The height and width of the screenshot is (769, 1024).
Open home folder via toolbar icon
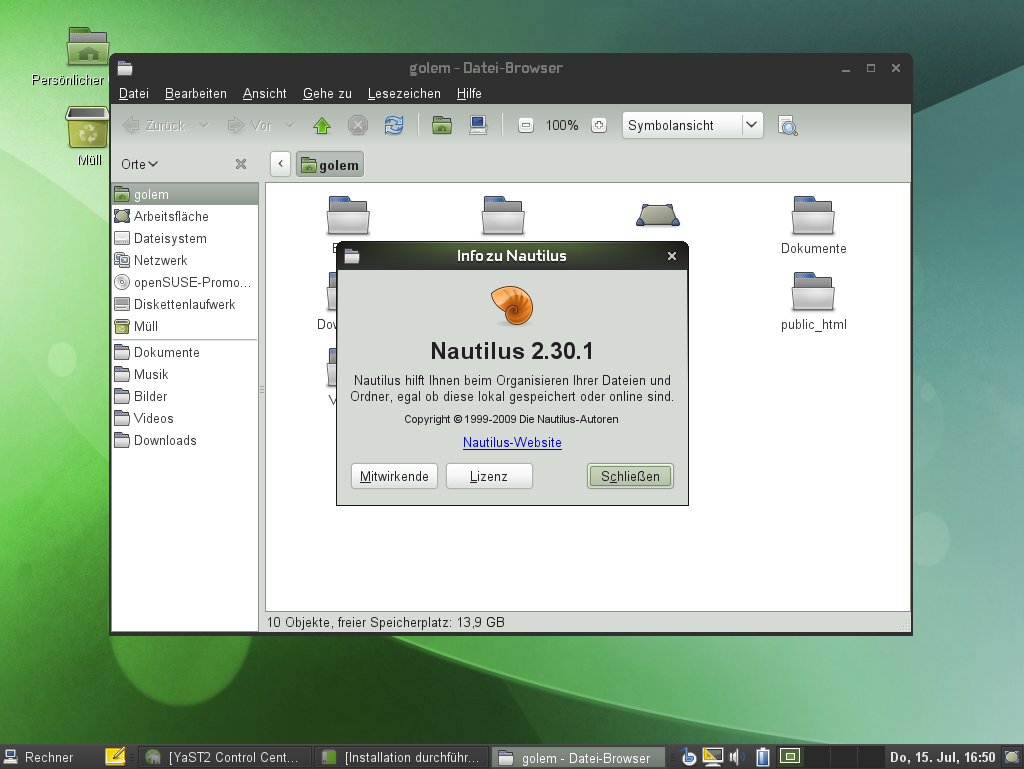(x=441, y=125)
